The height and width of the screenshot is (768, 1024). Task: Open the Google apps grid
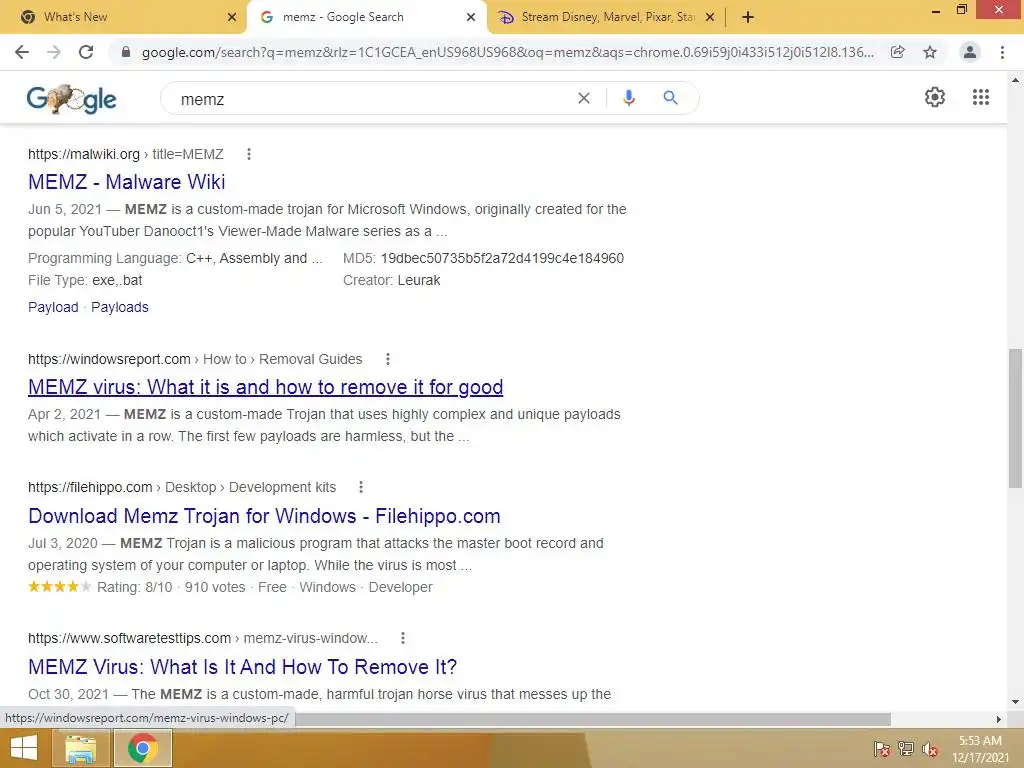point(981,97)
